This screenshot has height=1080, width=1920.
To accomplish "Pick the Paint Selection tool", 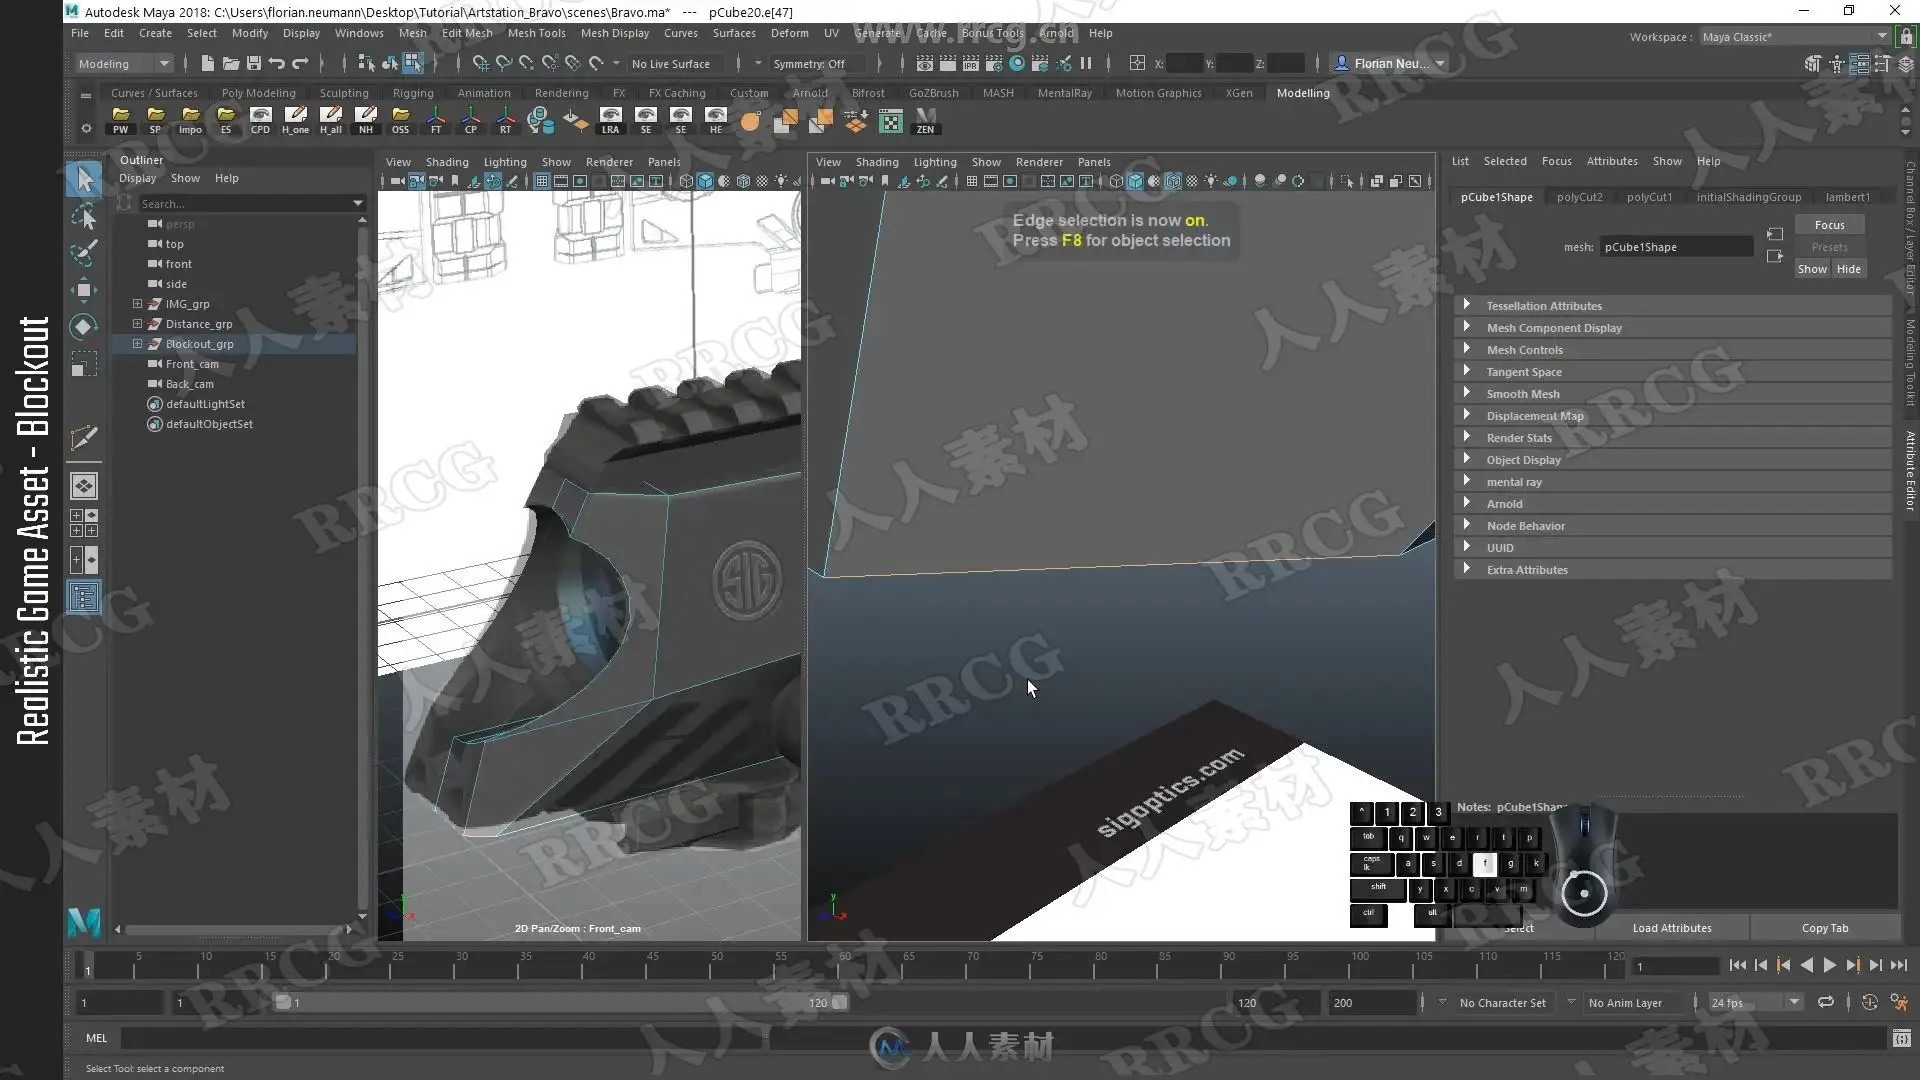I will (x=85, y=252).
